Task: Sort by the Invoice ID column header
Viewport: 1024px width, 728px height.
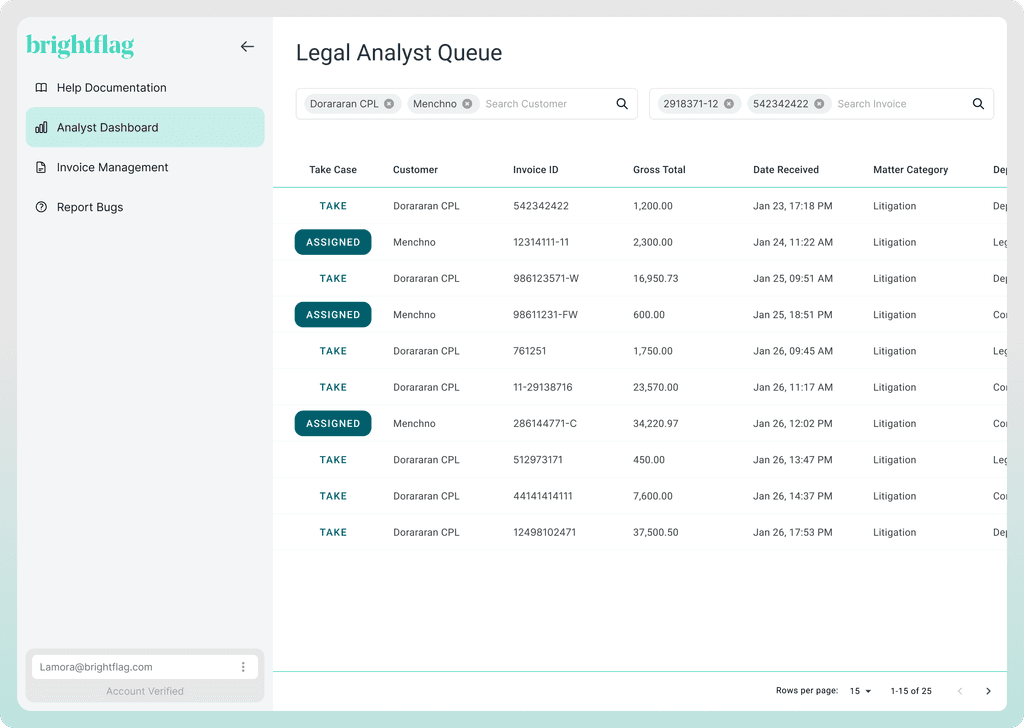Action: click(x=536, y=170)
